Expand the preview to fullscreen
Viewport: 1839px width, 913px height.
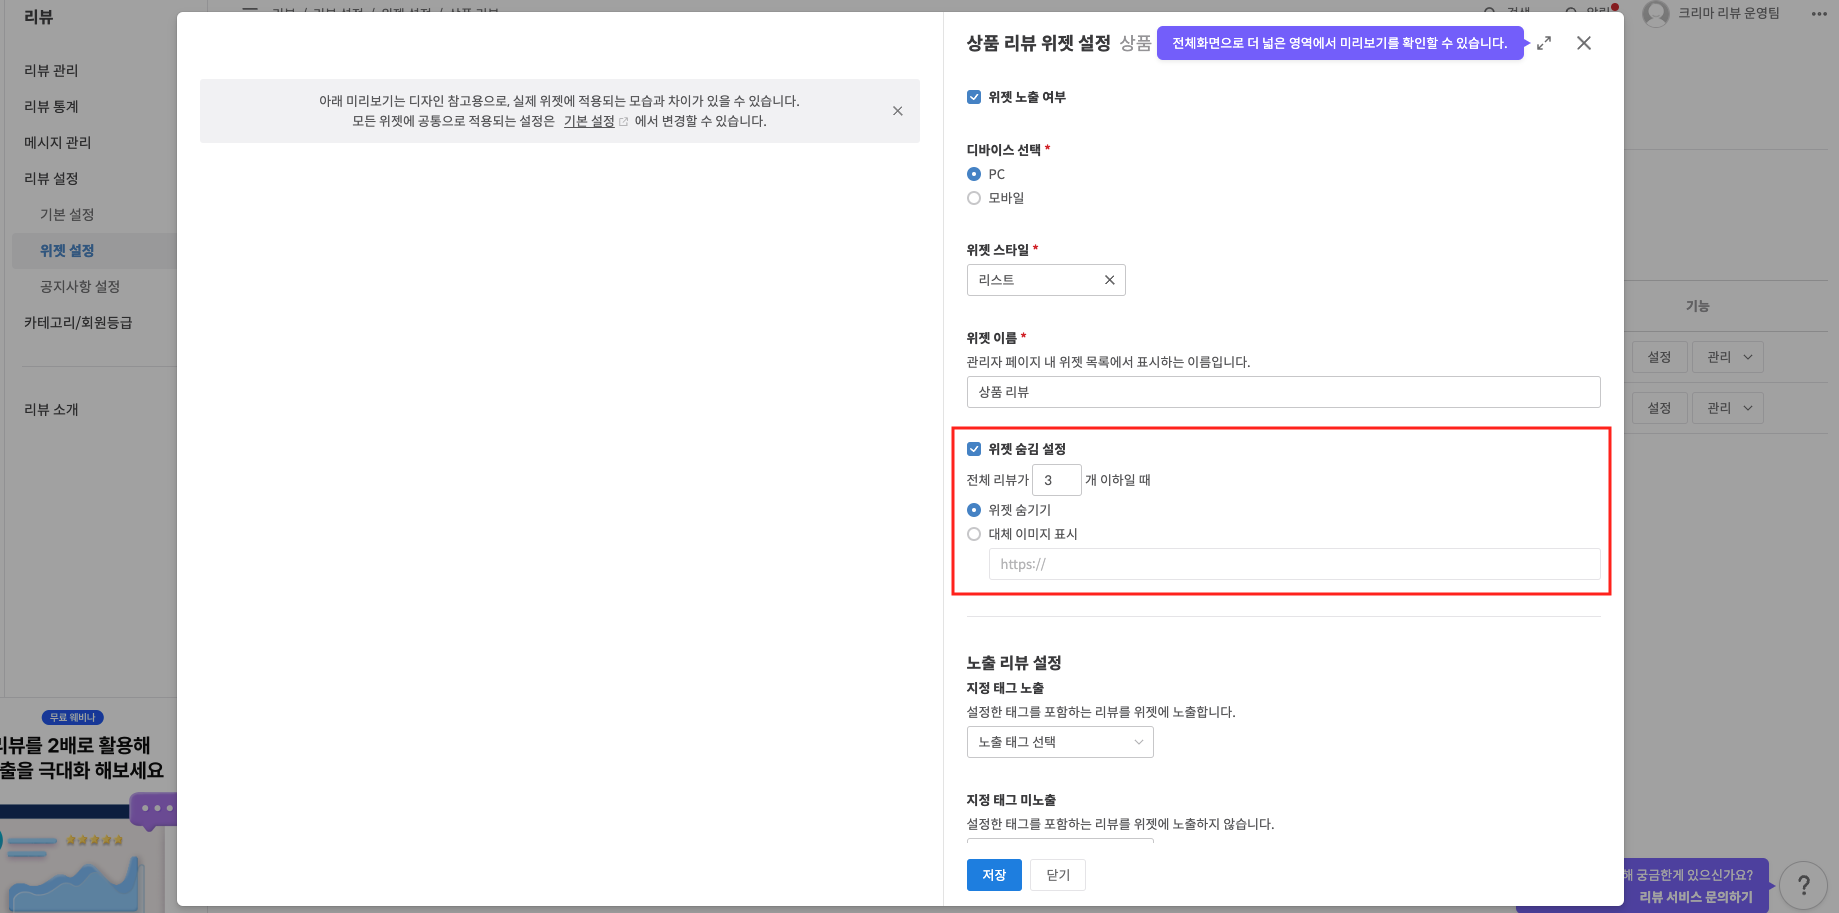point(1543,43)
